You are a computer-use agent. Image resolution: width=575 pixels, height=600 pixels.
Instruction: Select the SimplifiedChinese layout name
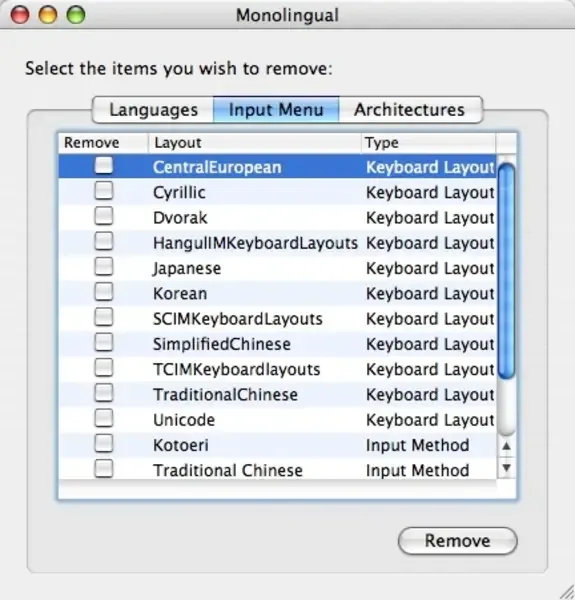click(x=222, y=344)
